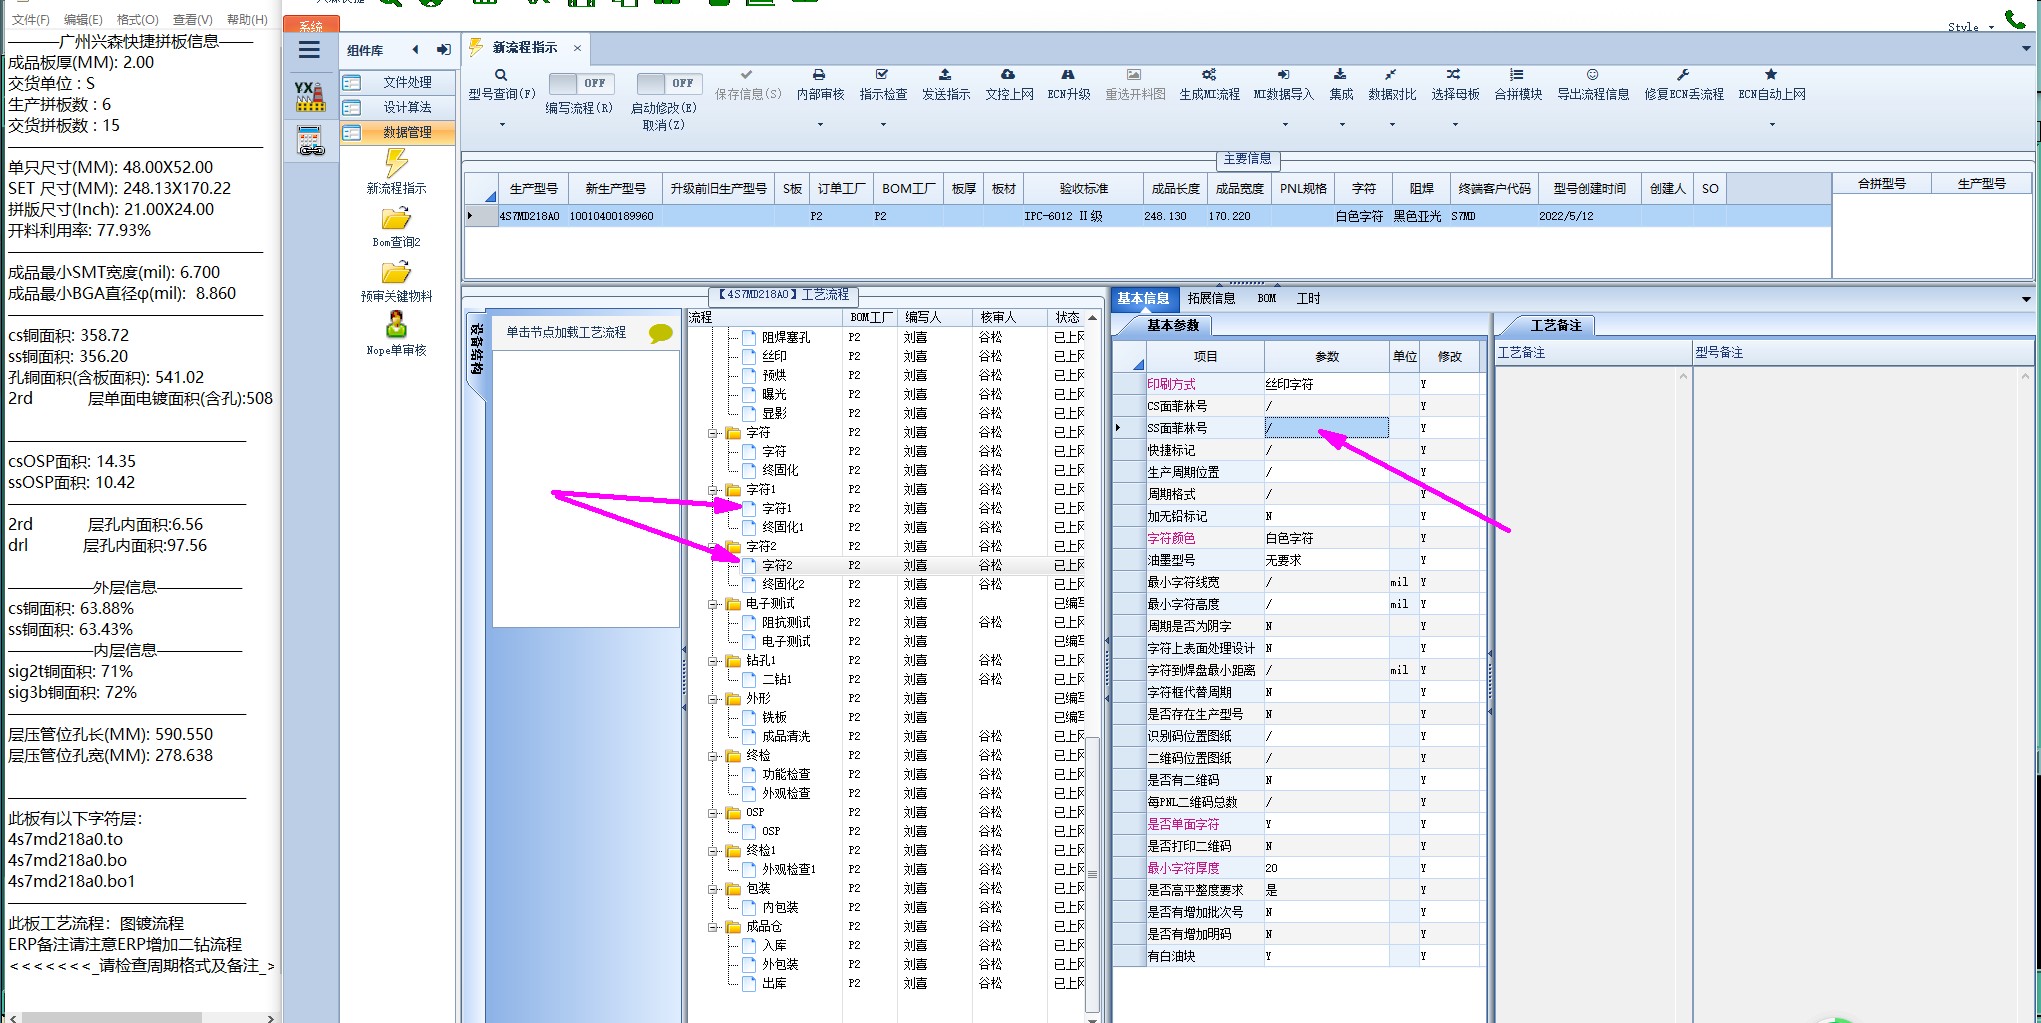2041x1023 pixels.
Task: Click the 合拼模块 list icon
Action: (1517, 75)
